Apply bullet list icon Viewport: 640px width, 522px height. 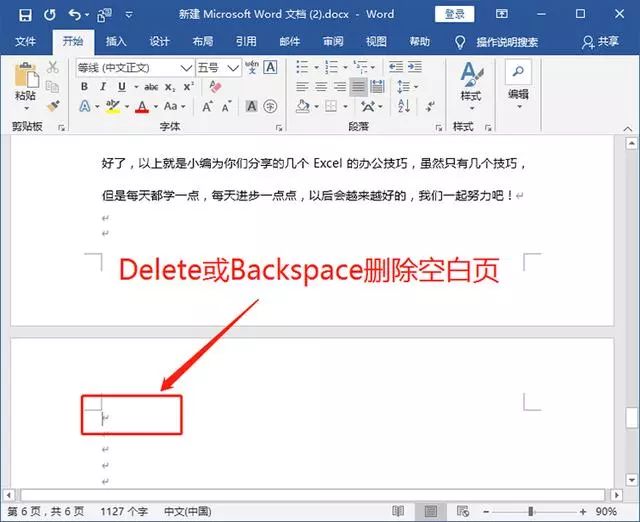point(302,67)
